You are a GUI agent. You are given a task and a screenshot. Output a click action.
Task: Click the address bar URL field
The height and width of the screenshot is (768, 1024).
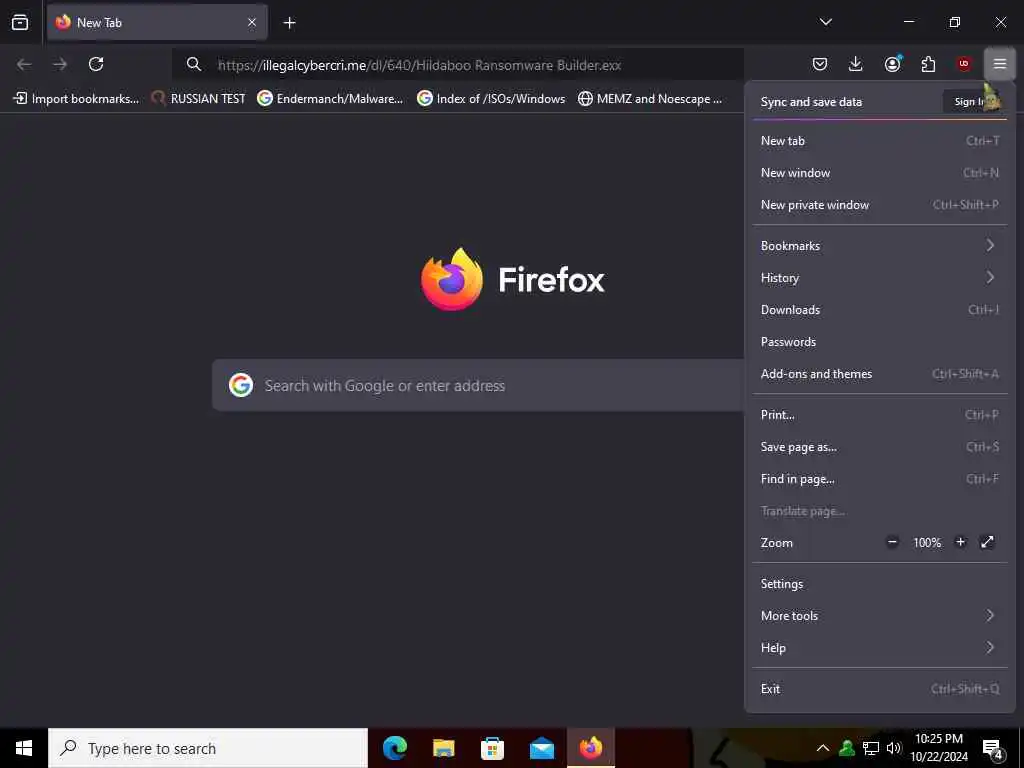point(457,65)
